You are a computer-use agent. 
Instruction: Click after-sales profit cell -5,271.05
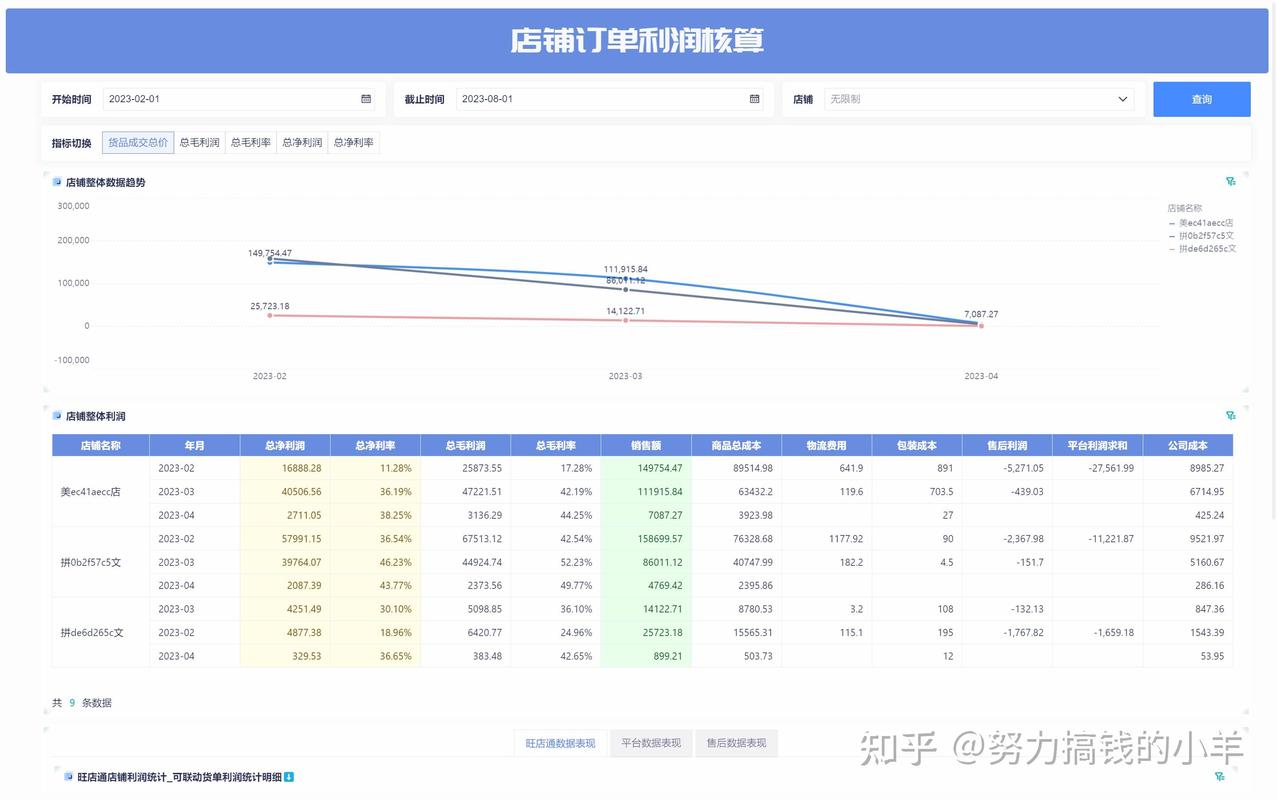pos(1007,468)
